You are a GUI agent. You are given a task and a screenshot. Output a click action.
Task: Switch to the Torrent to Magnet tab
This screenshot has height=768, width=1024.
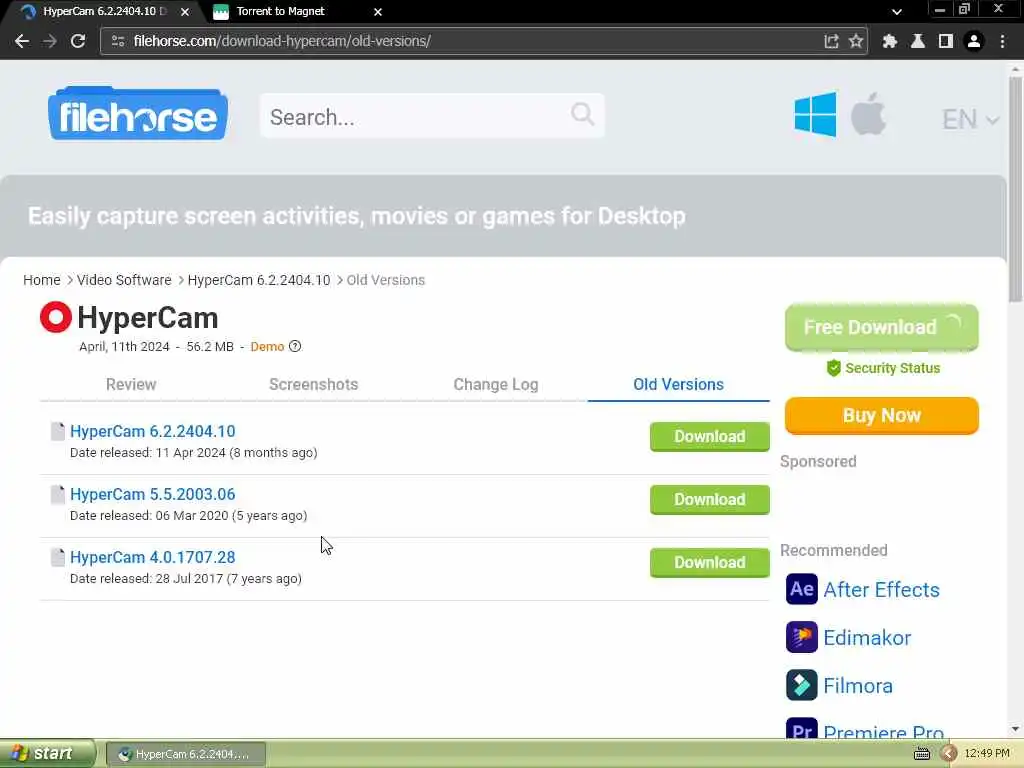pos(280,11)
